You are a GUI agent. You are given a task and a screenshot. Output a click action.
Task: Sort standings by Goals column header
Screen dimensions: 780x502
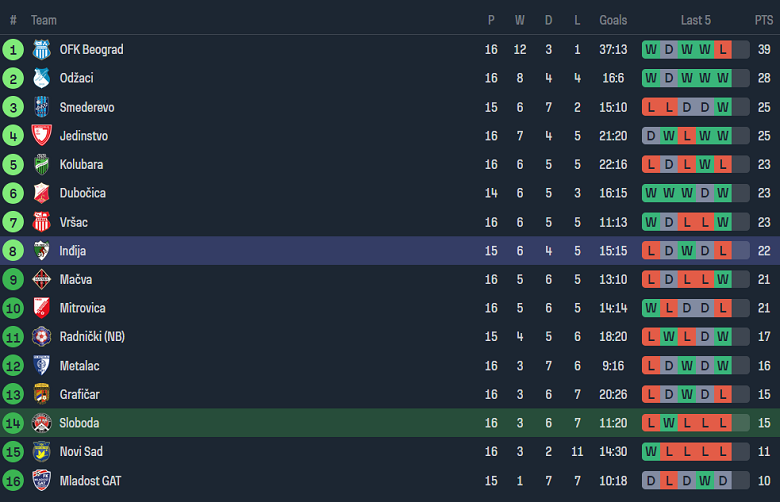click(613, 20)
